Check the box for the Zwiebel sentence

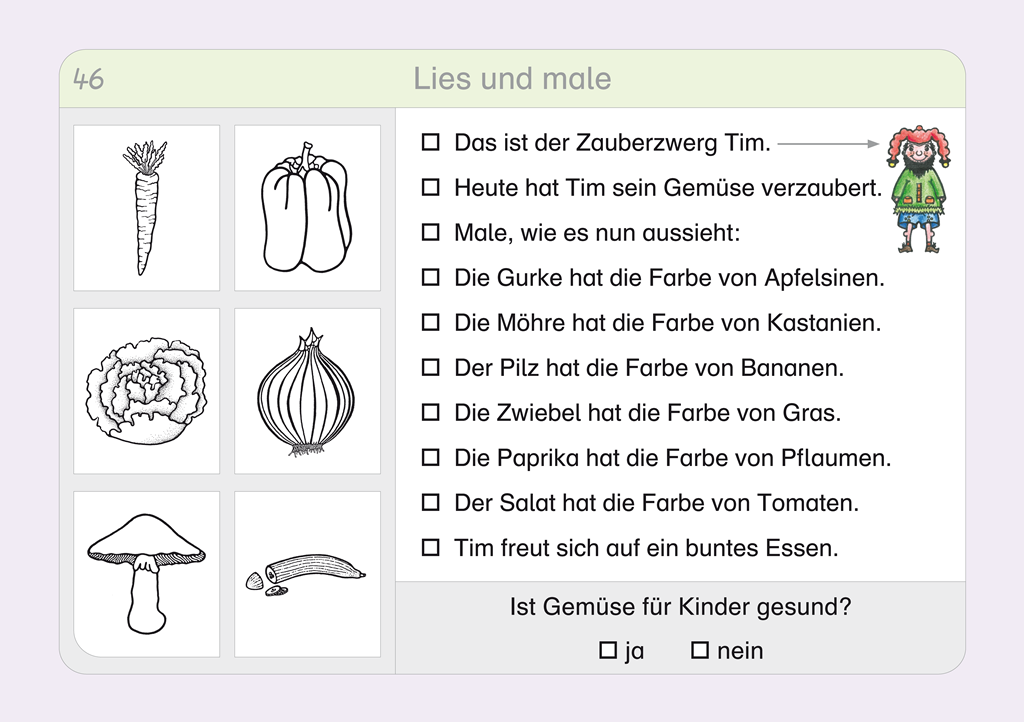tap(431, 412)
